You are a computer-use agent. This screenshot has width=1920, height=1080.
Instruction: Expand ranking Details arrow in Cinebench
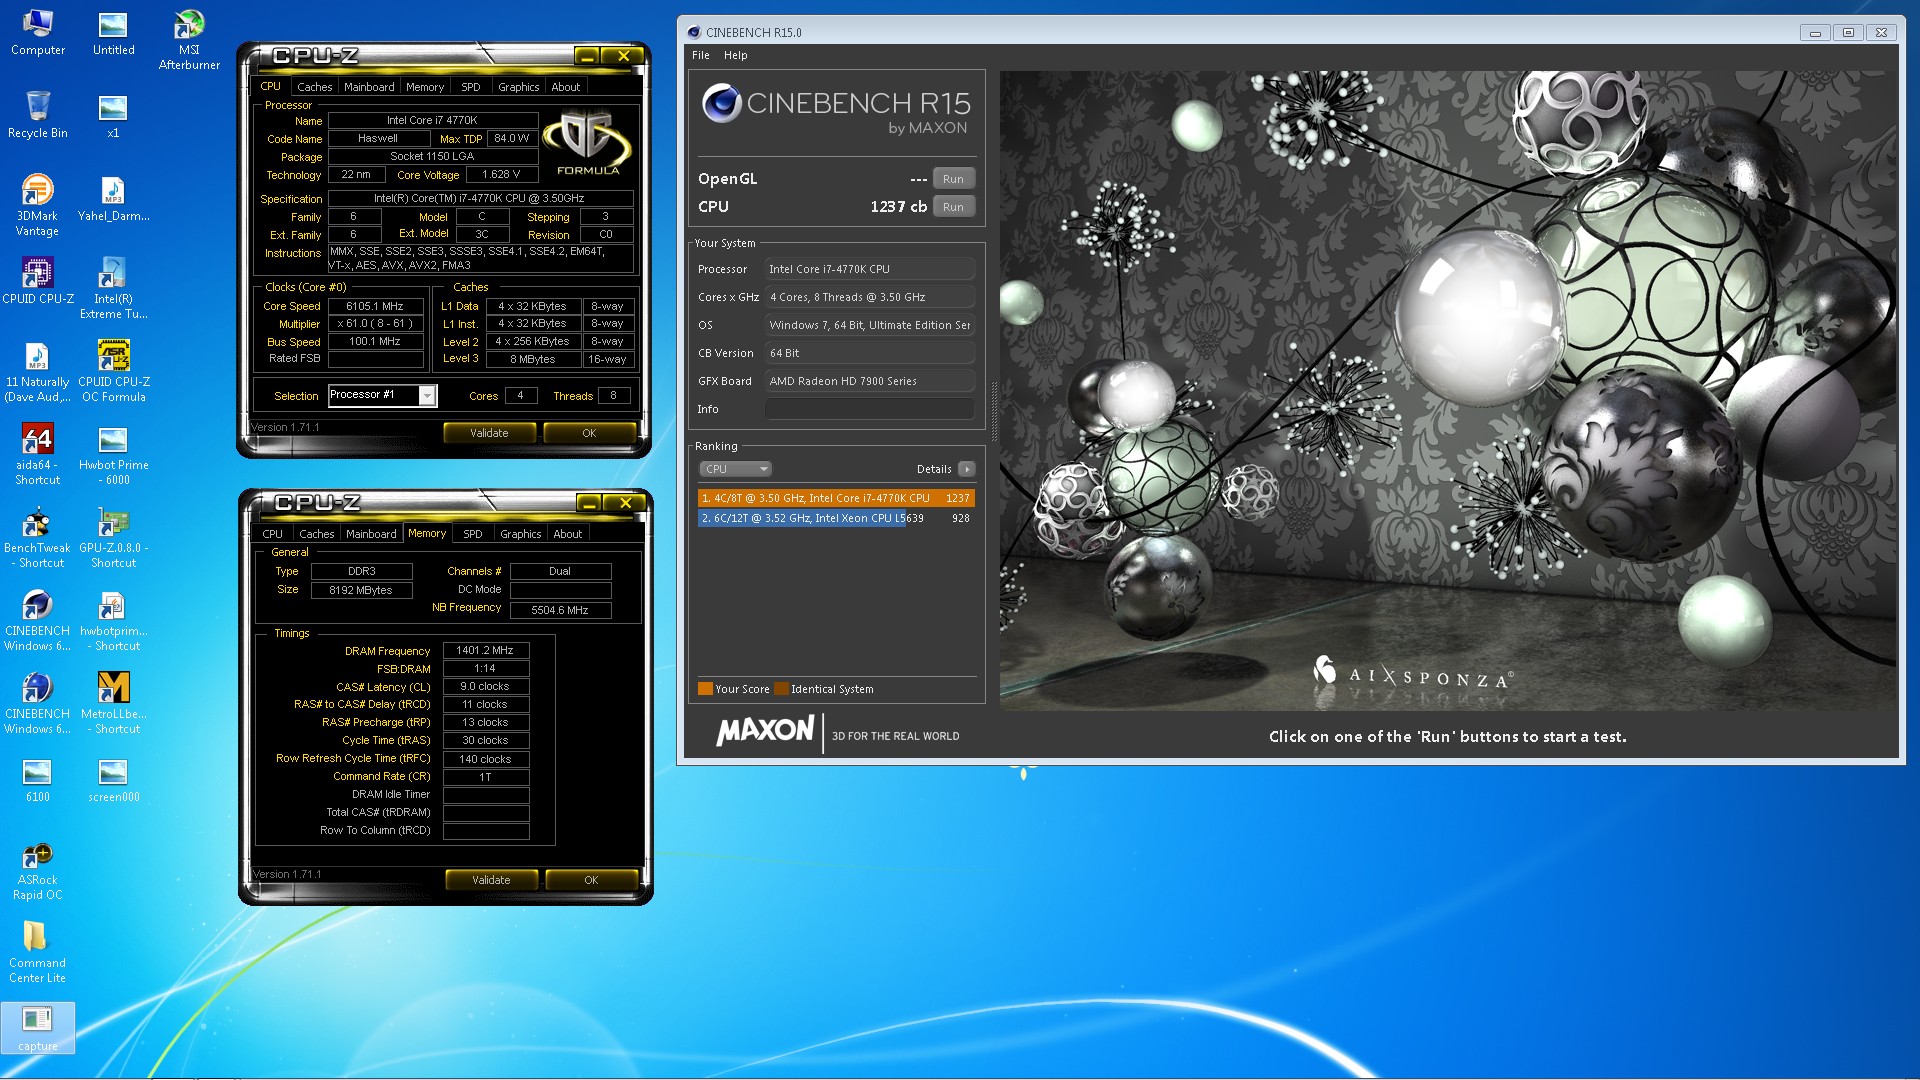tap(967, 469)
